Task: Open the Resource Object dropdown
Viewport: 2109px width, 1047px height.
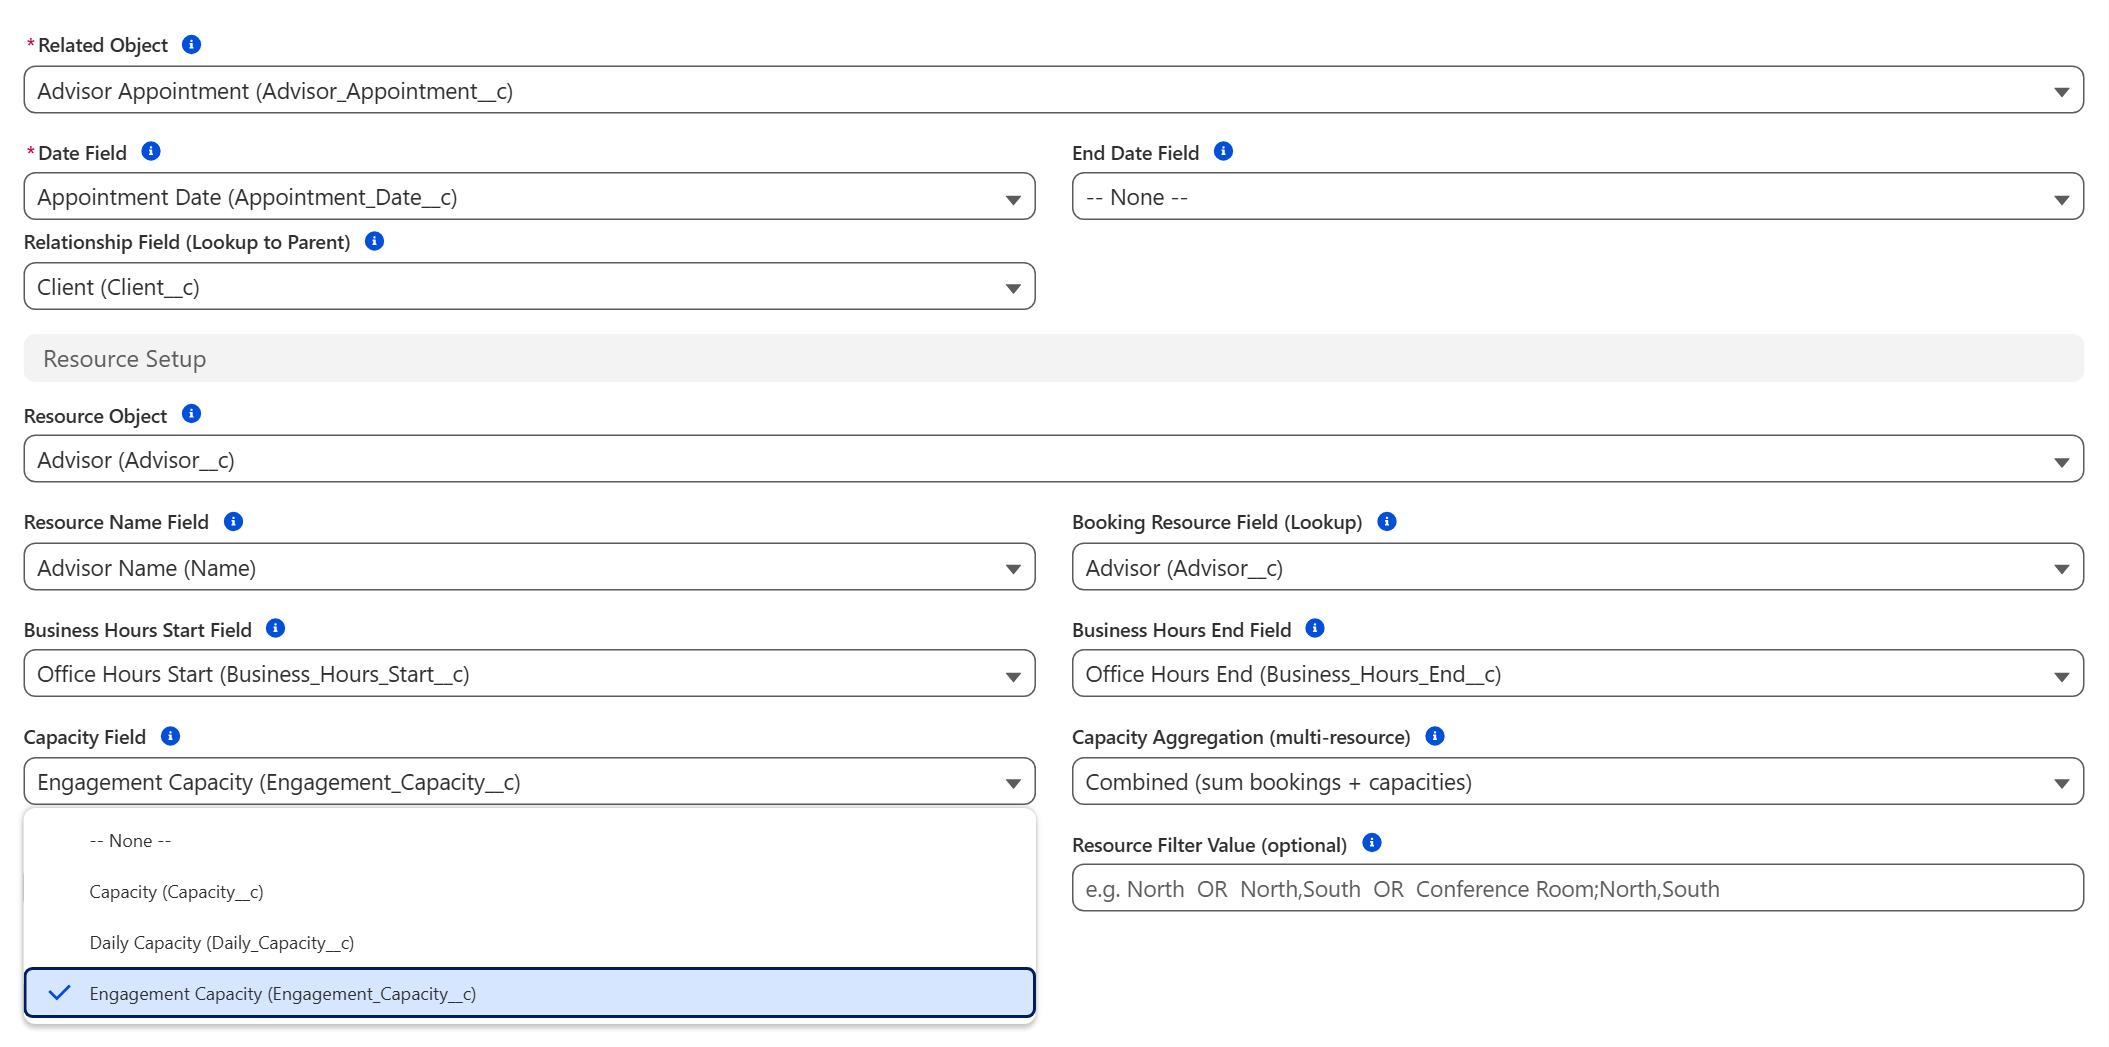Action: point(1054,459)
